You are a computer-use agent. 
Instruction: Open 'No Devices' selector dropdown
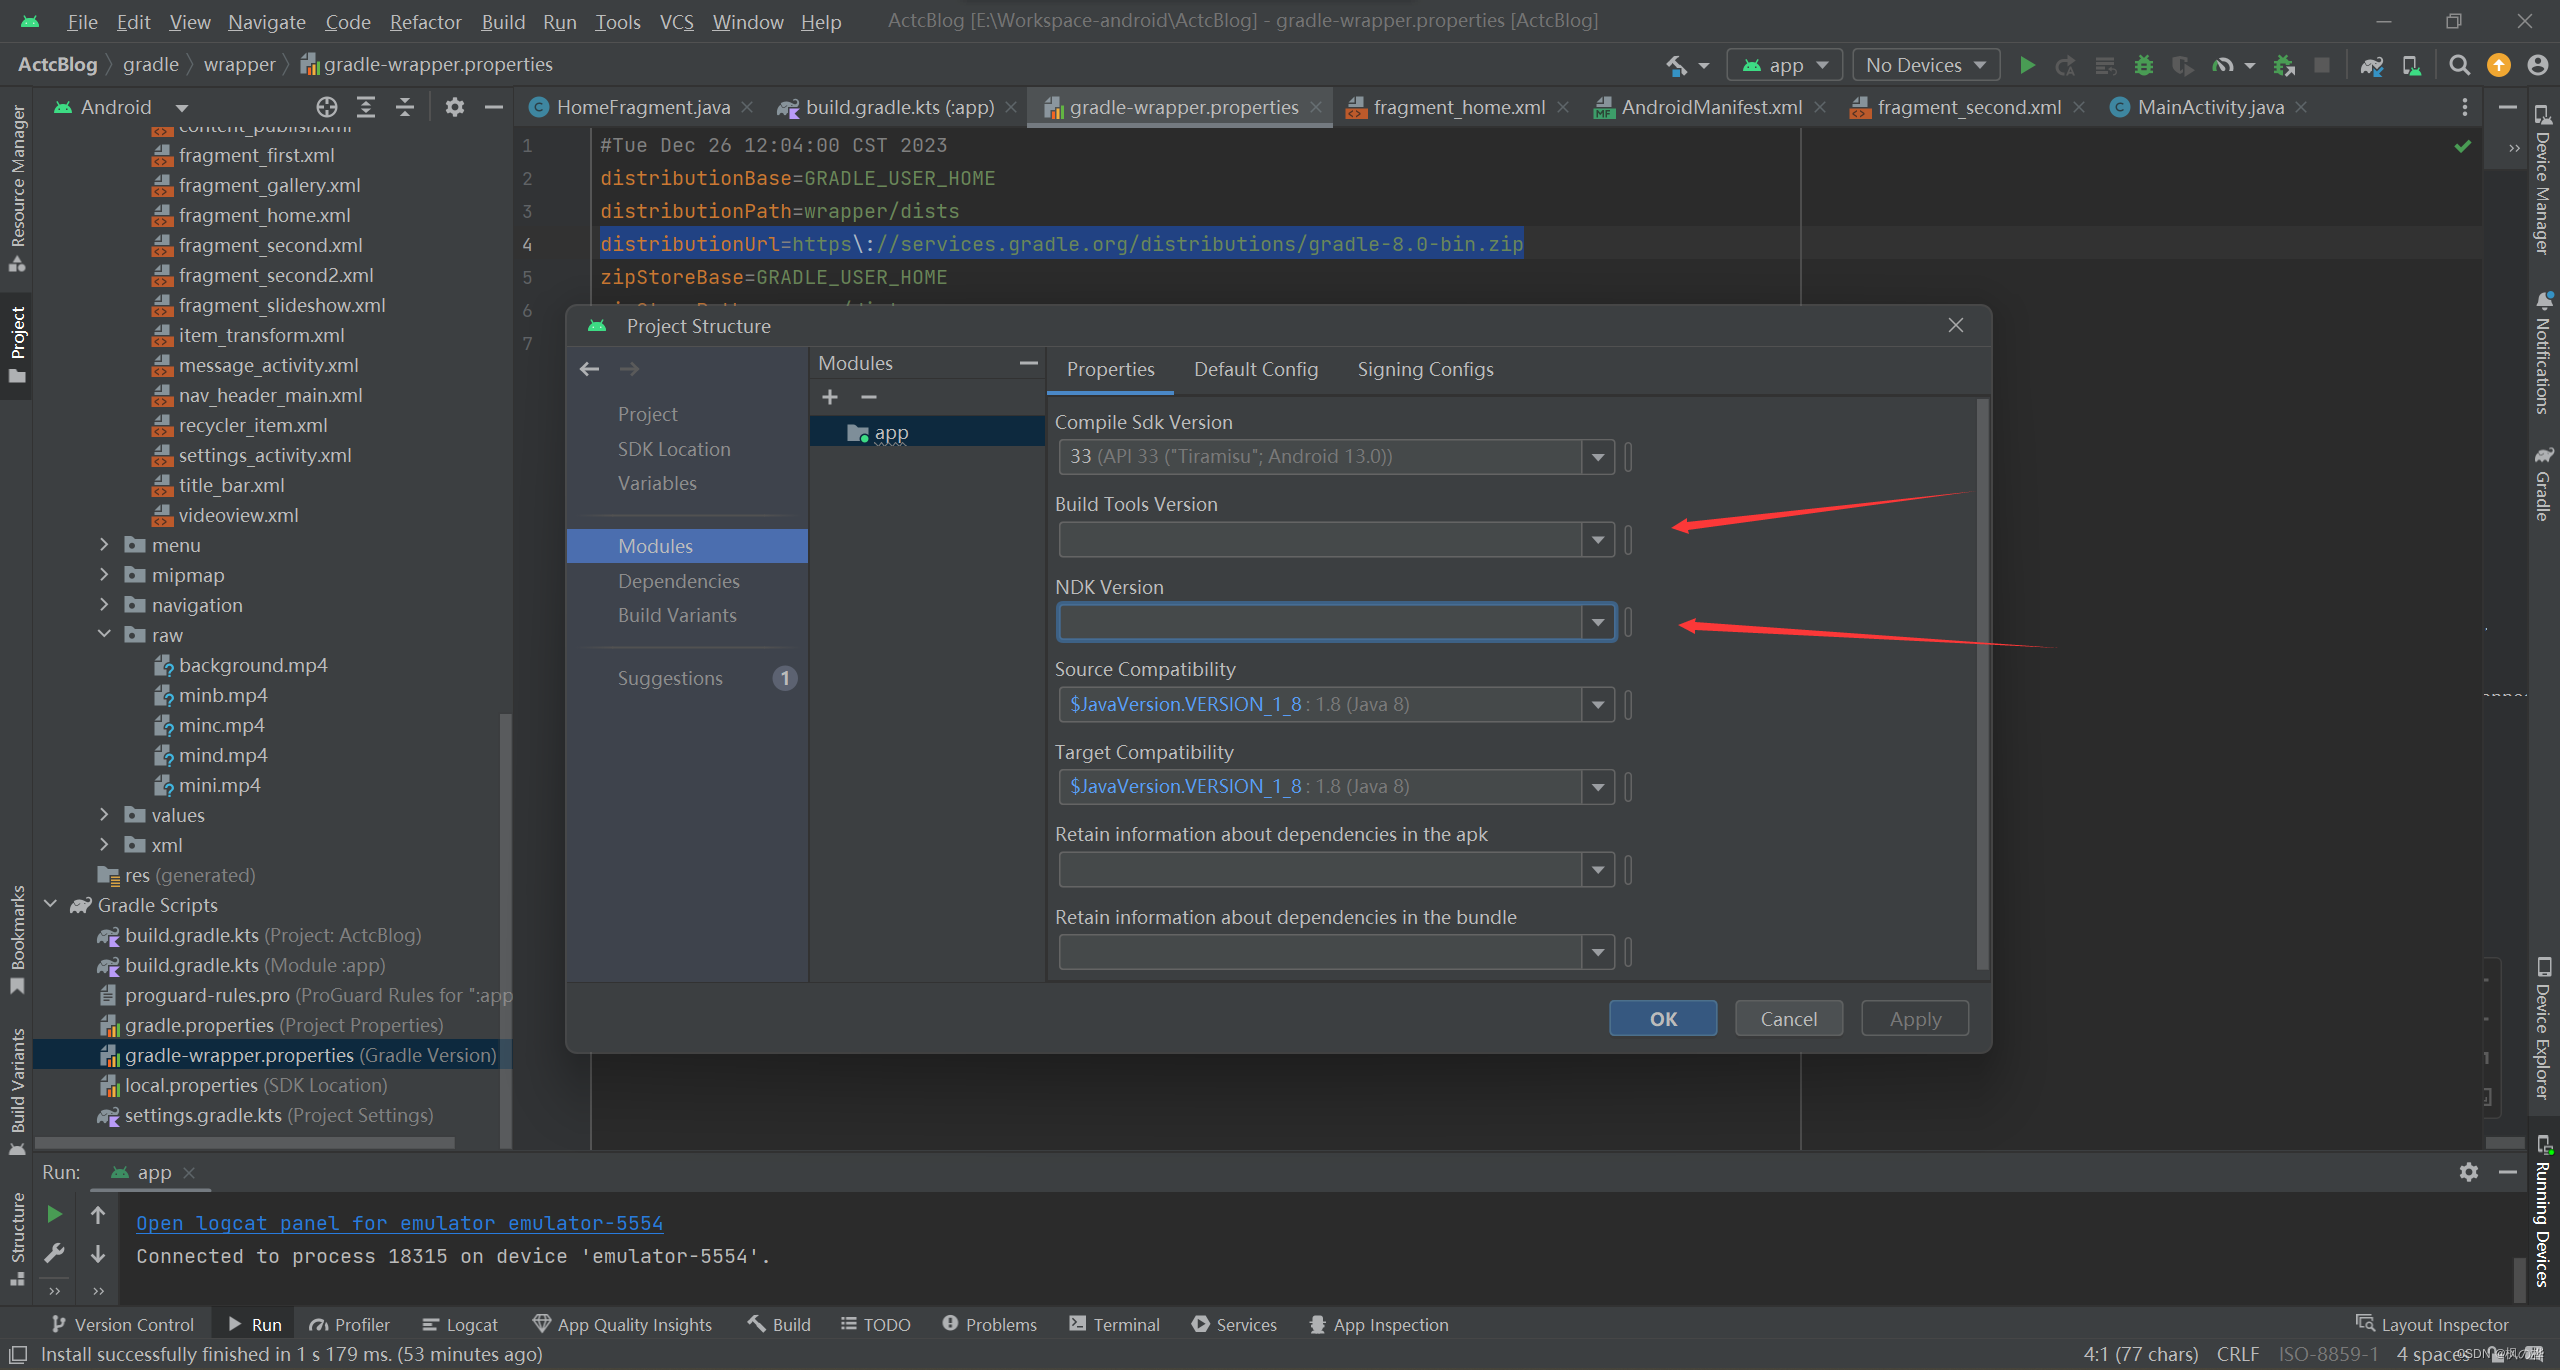pos(1925,65)
